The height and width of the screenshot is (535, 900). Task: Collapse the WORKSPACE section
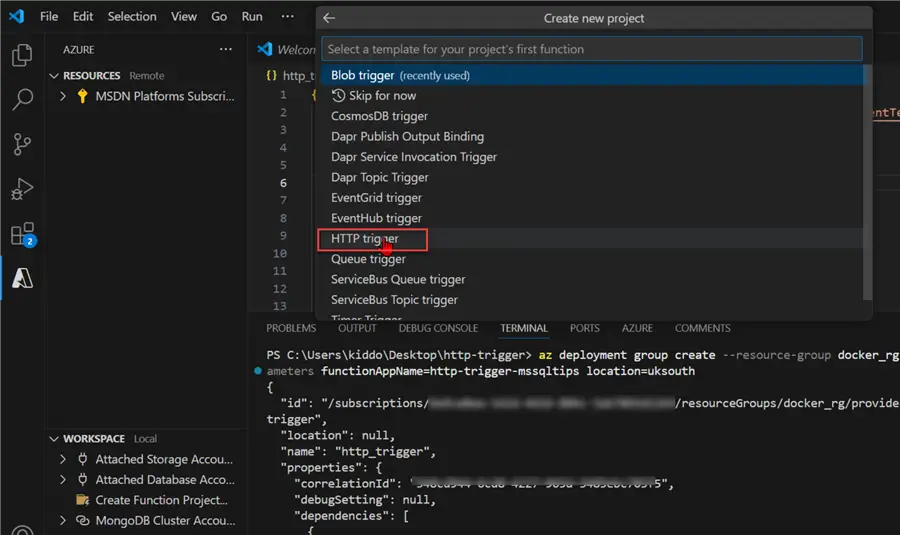[54, 439]
